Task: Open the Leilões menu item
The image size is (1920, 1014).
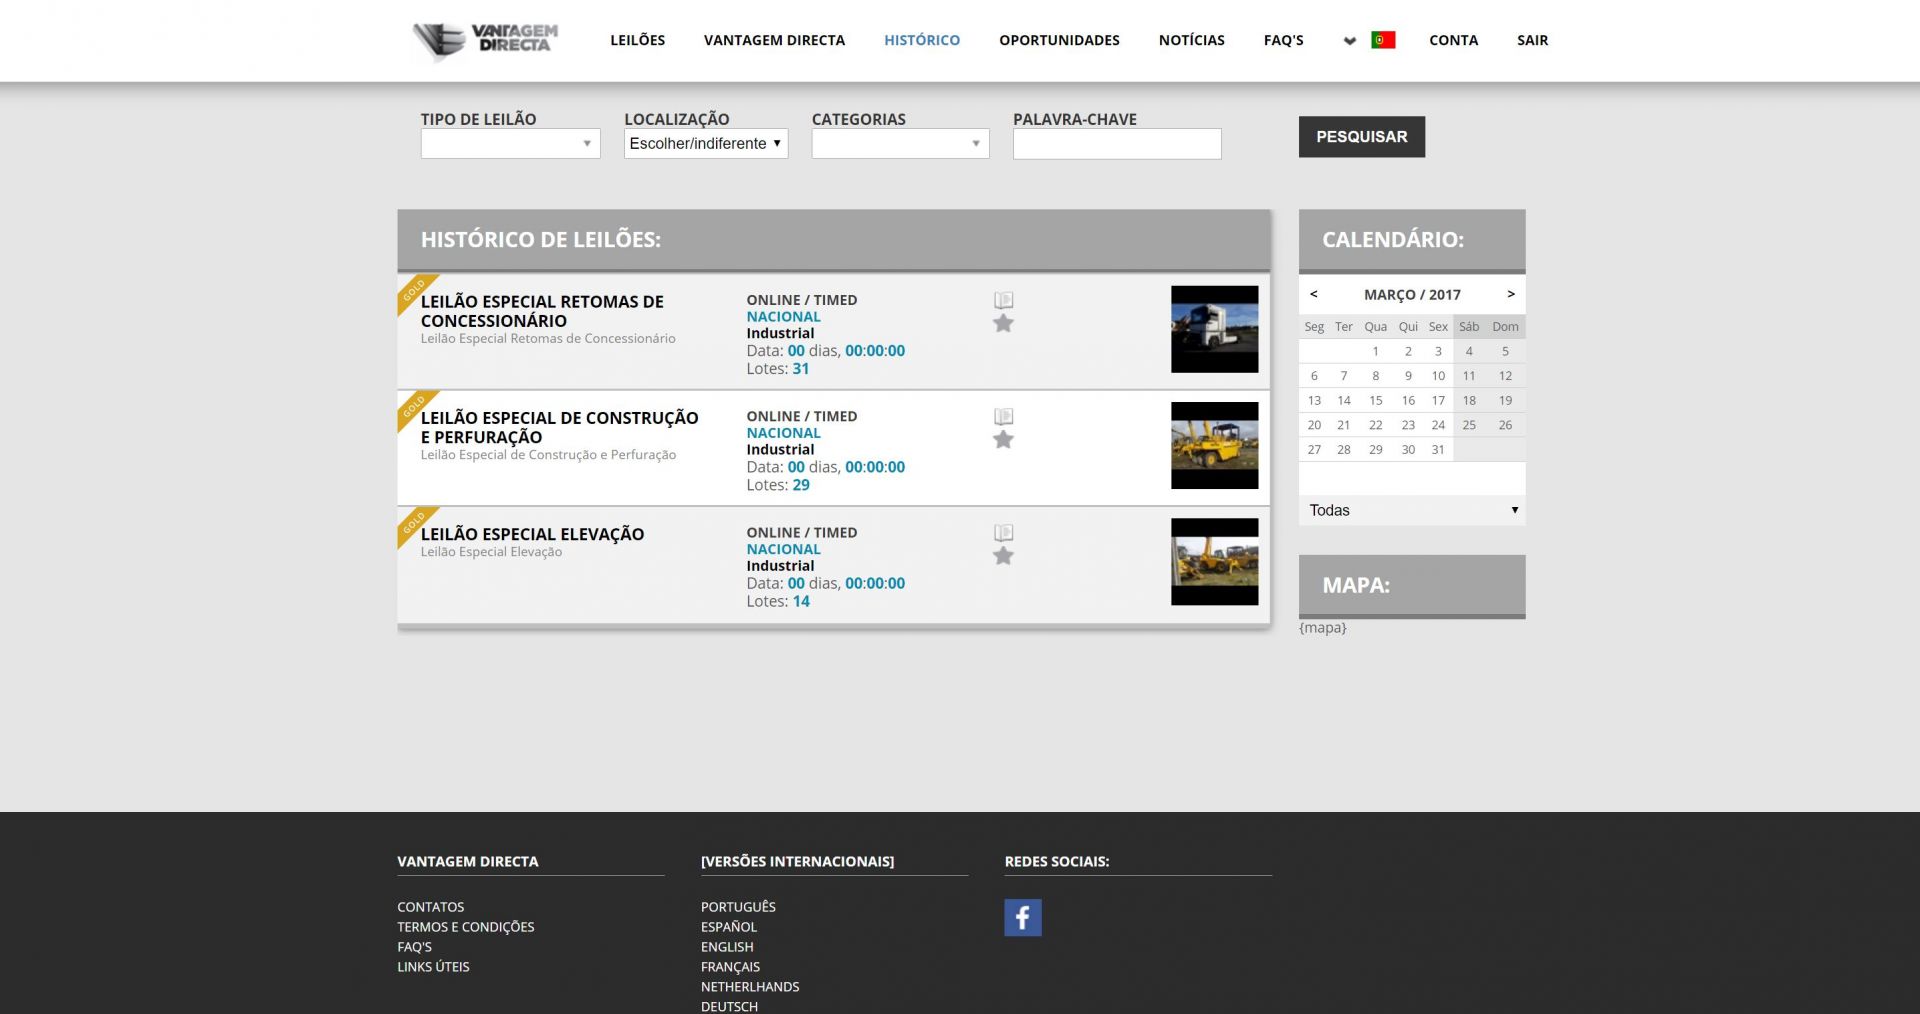Action: [x=637, y=40]
